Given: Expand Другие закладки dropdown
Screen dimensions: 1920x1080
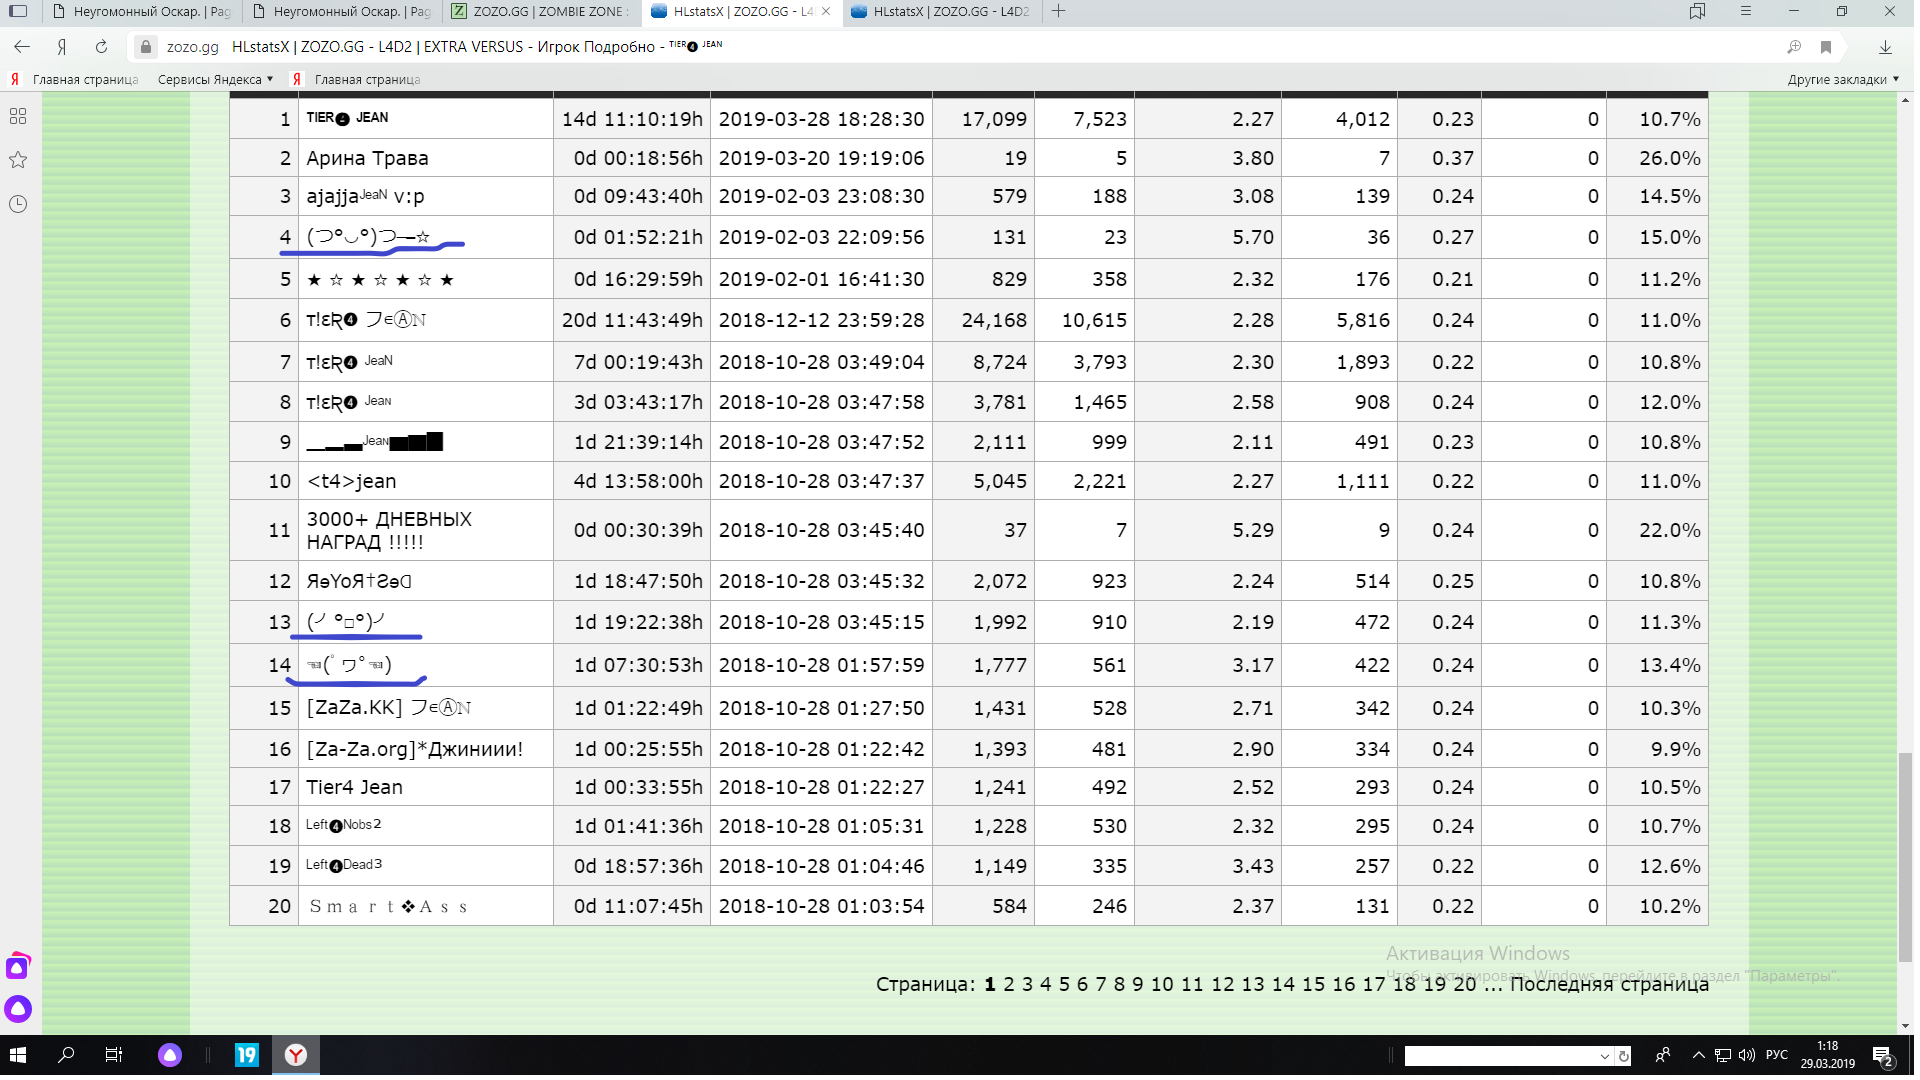Looking at the screenshot, I should click(x=1842, y=80).
